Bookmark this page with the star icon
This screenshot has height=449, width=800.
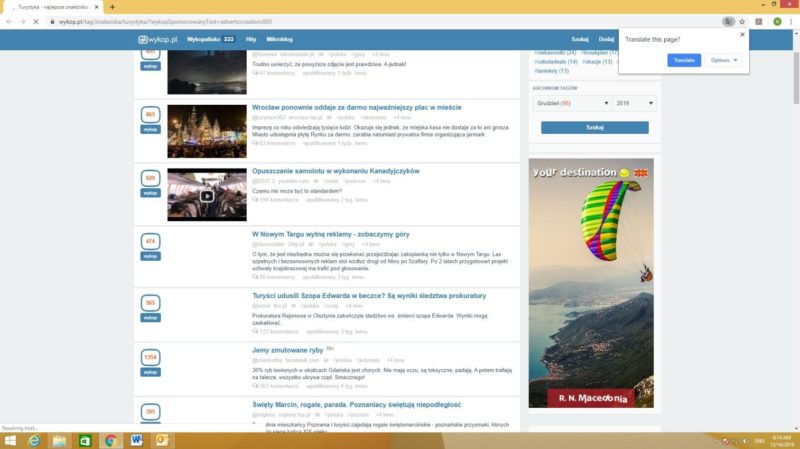pos(742,21)
